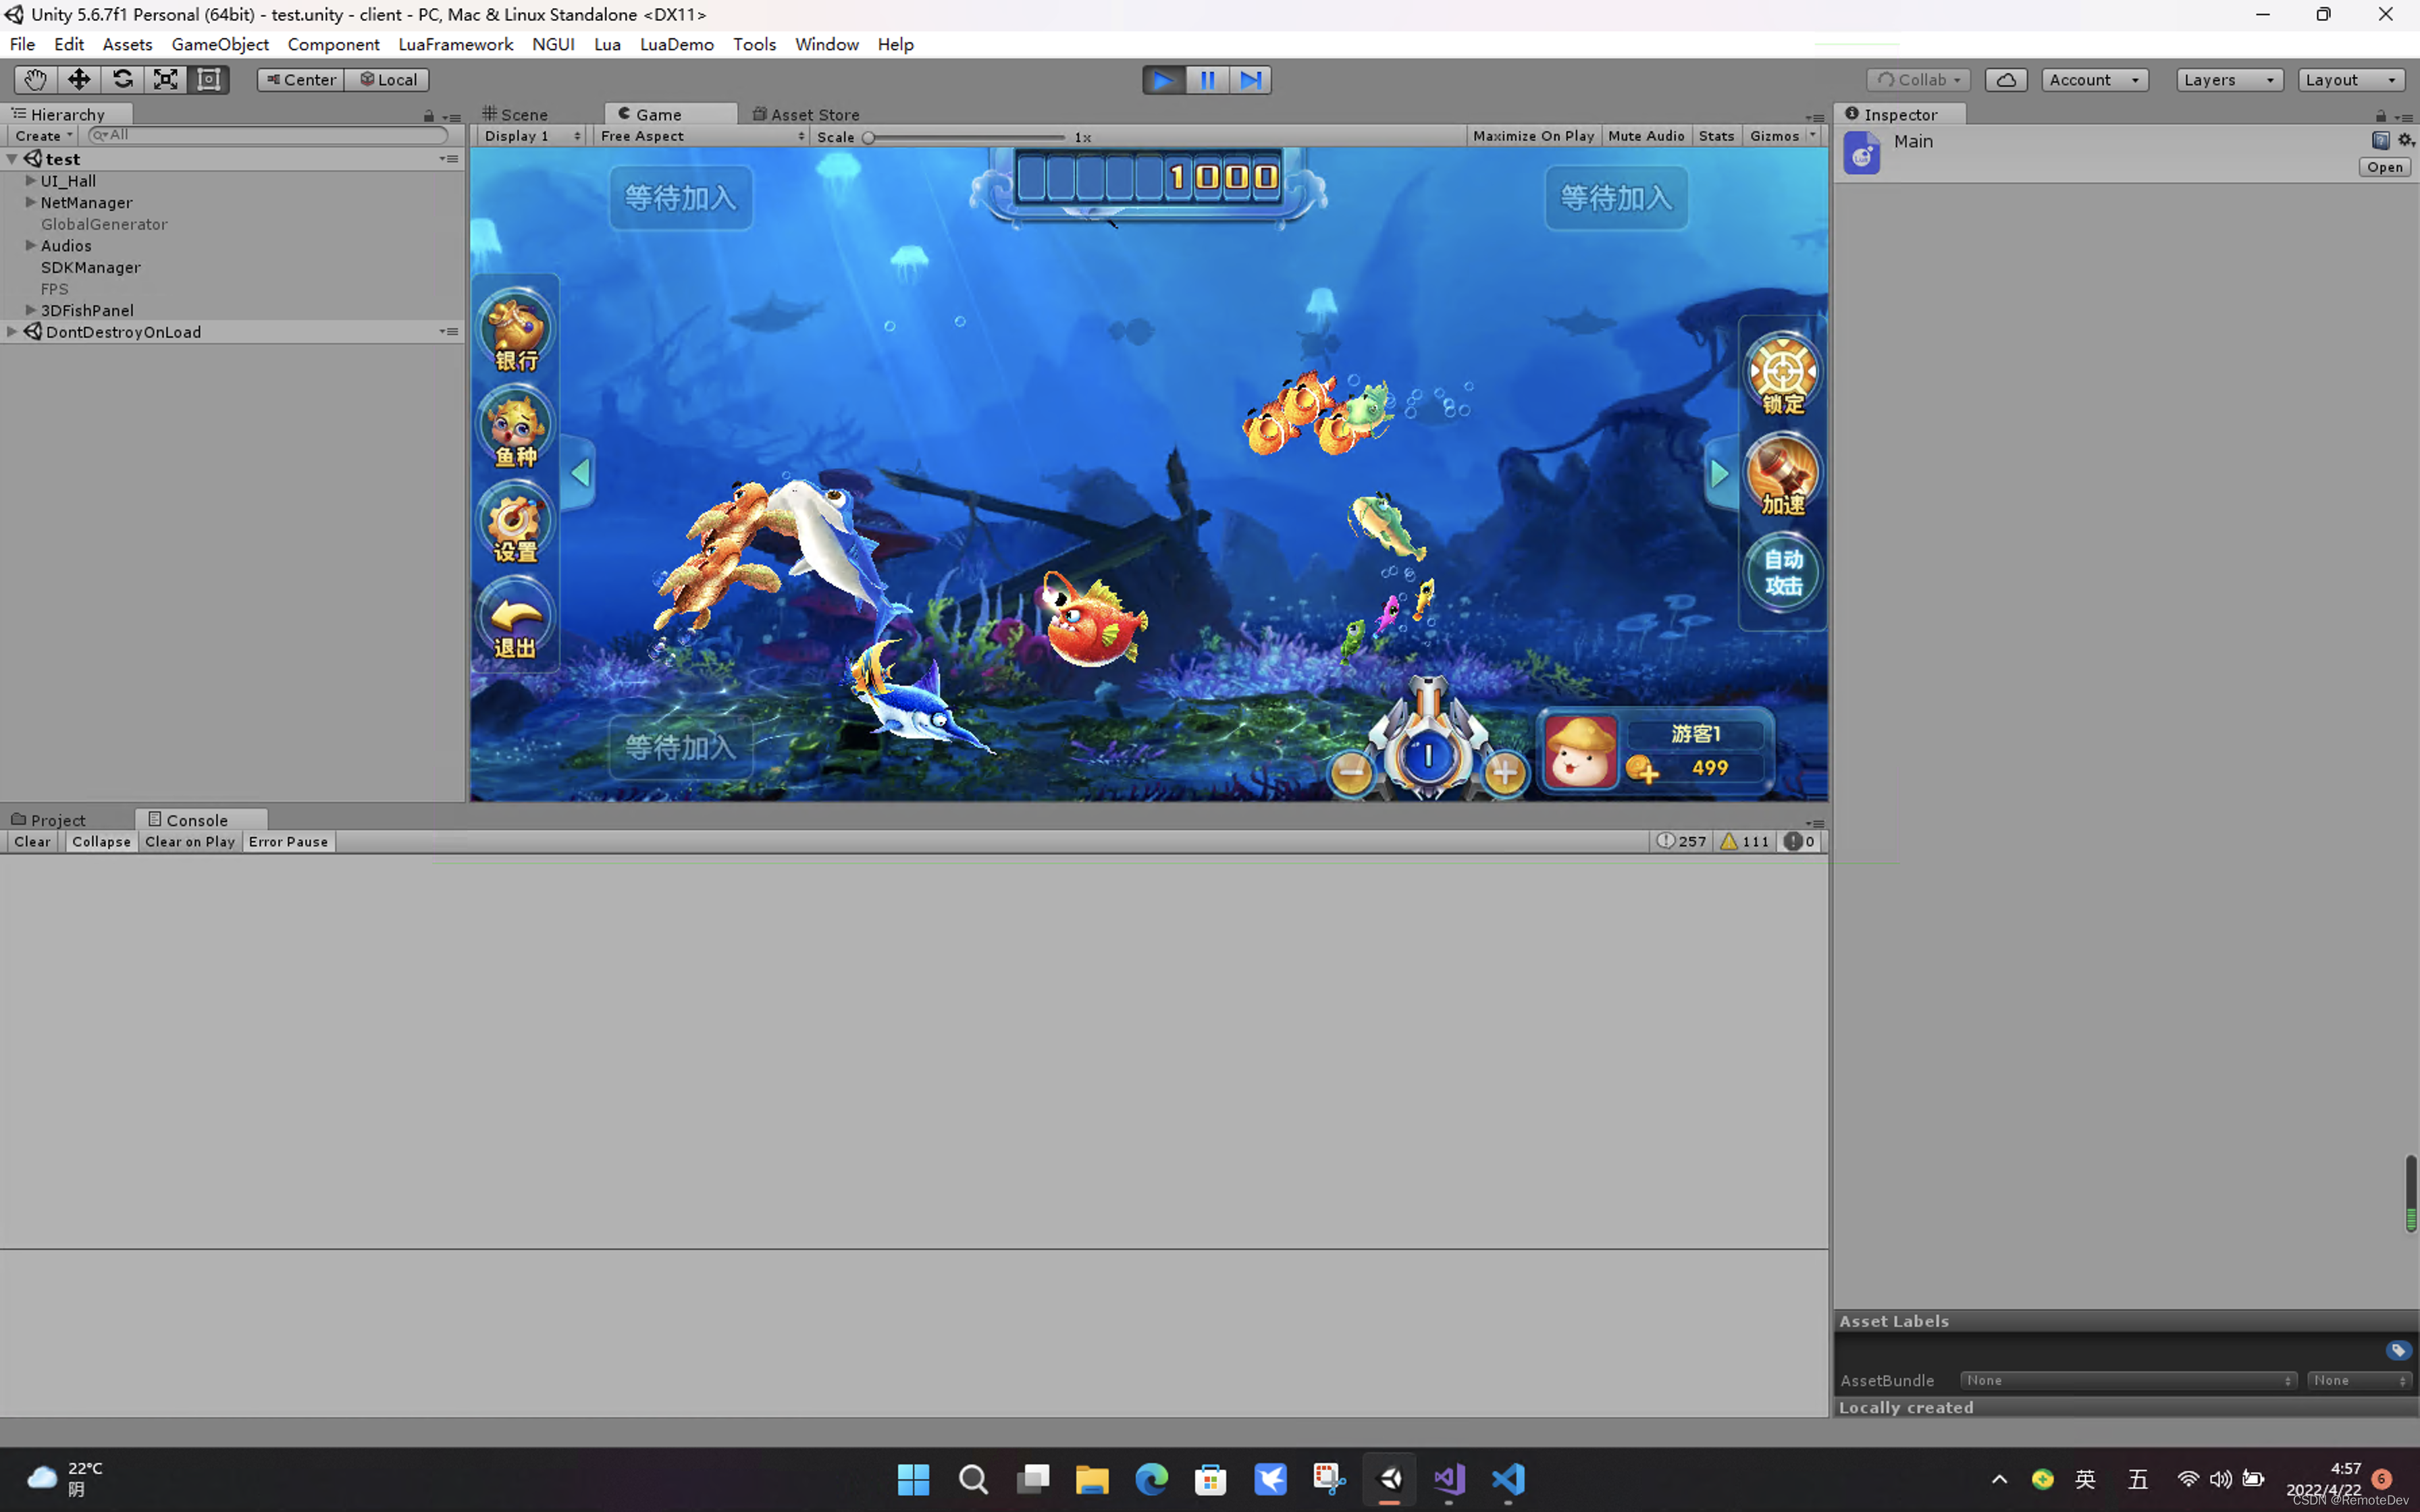2420x1512 pixels.
Task: Open the NGUI menu
Action: (x=553, y=44)
